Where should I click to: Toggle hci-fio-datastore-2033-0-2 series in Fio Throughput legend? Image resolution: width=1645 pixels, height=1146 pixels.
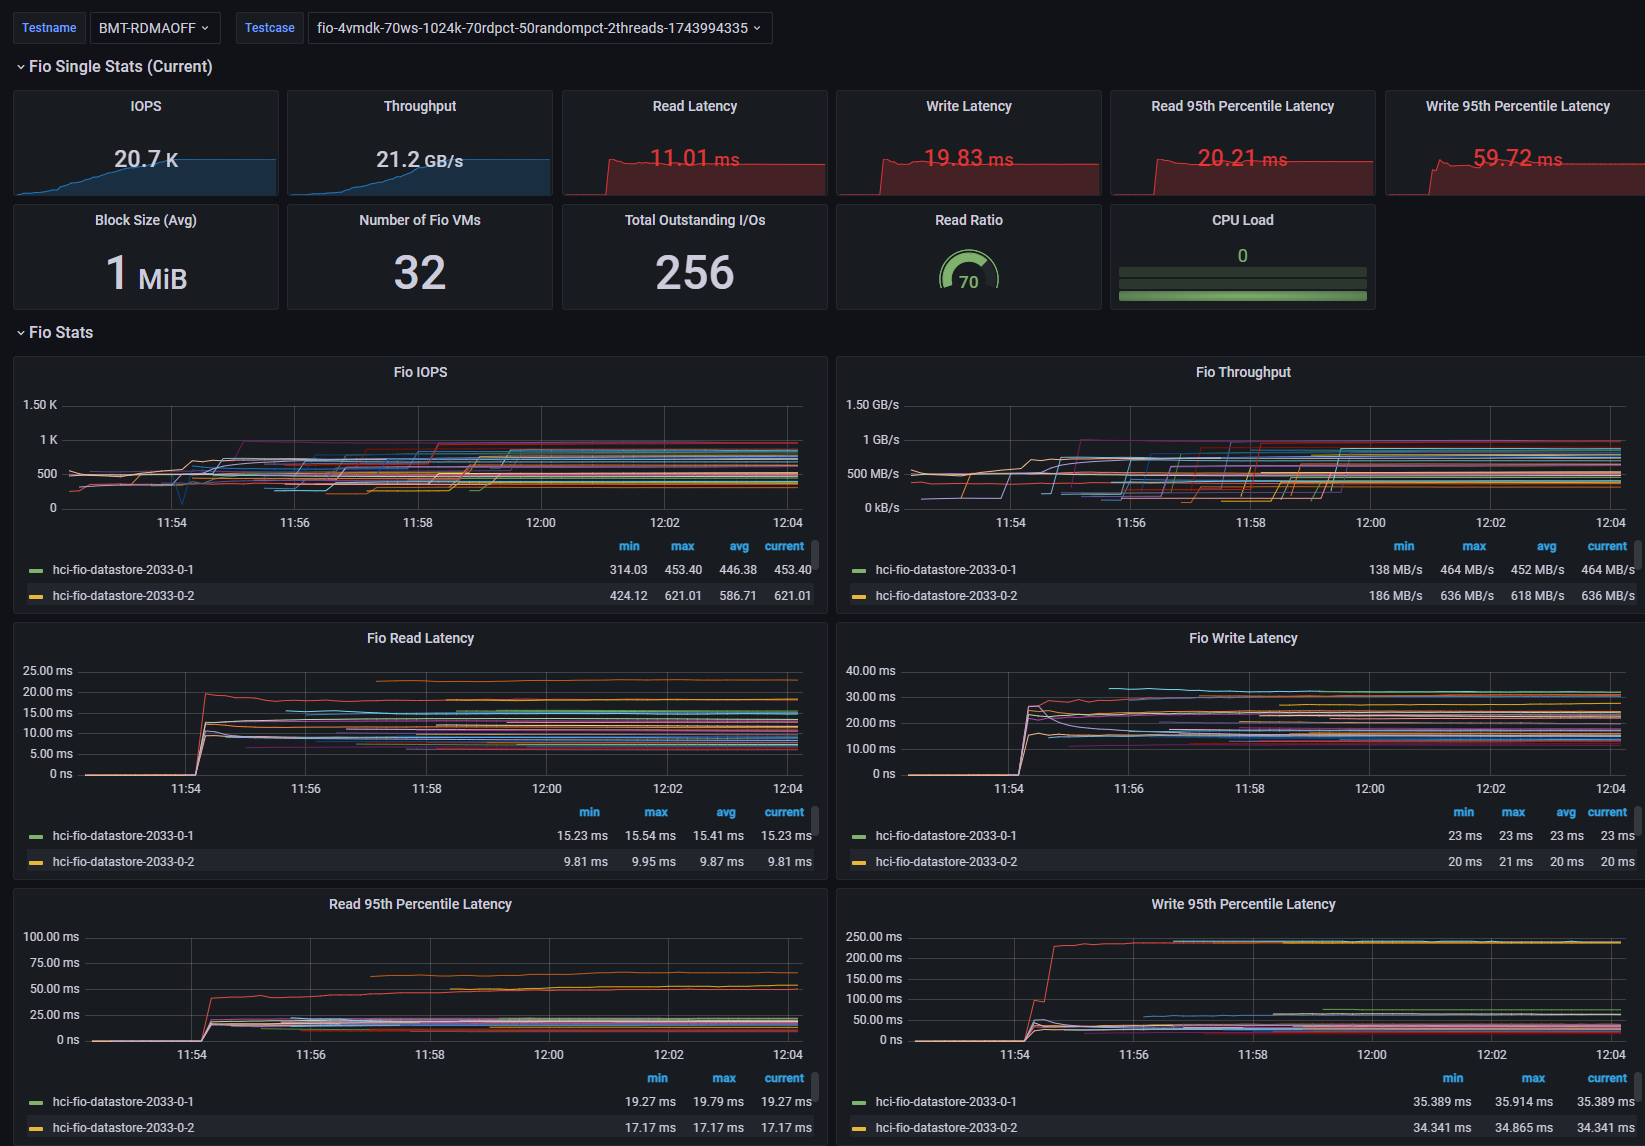946,596
